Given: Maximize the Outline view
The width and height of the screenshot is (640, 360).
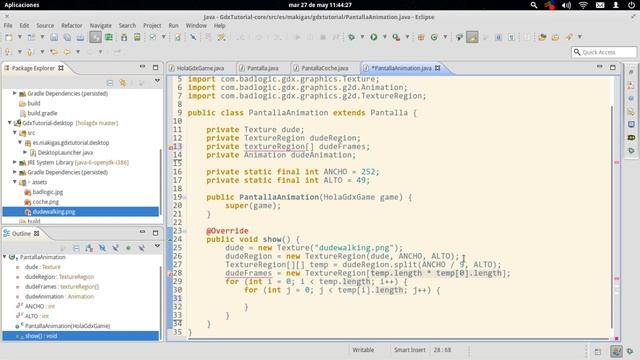Looking at the screenshot, I should click(156, 233).
